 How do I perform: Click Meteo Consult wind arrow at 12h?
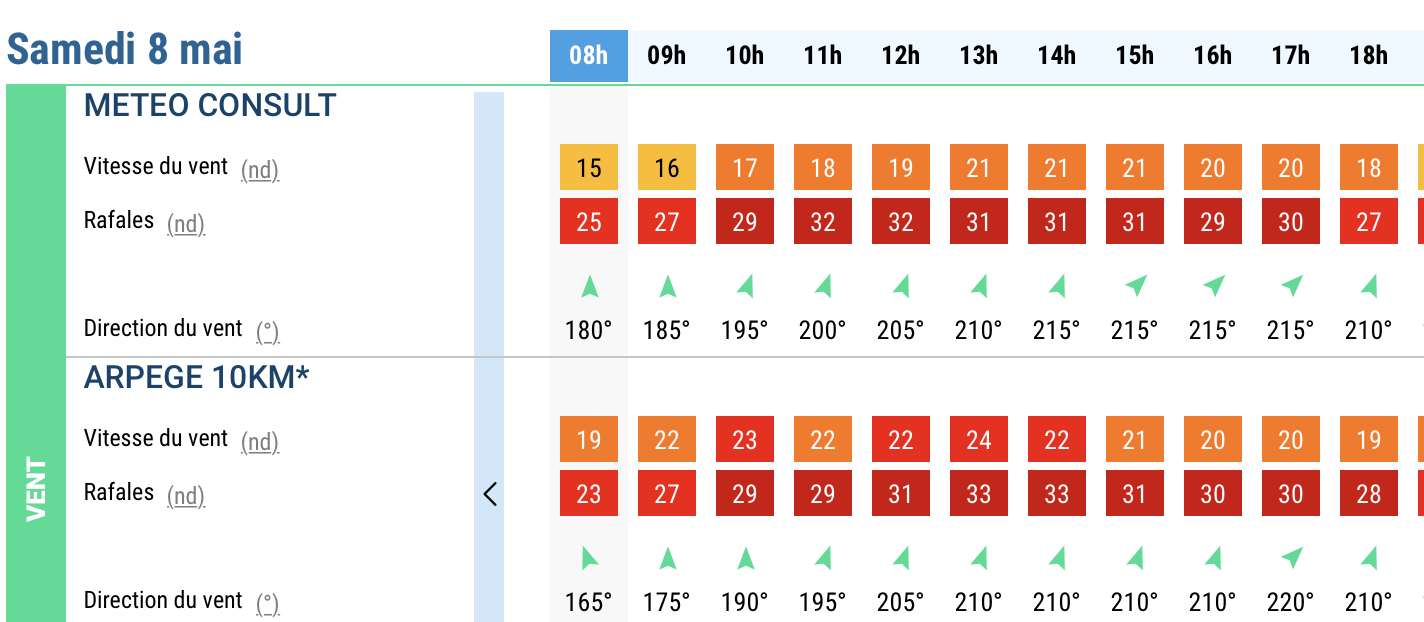901,288
